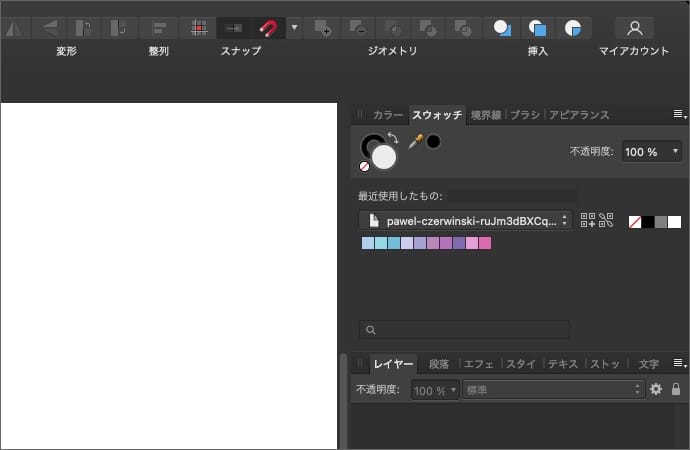Click the insert inside selection icon
This screenshot has width=690, height=450.
571,28
